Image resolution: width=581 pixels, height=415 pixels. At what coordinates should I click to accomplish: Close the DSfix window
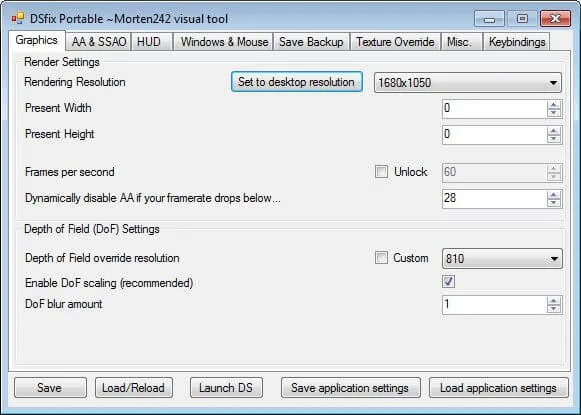[x=555, y=19]
